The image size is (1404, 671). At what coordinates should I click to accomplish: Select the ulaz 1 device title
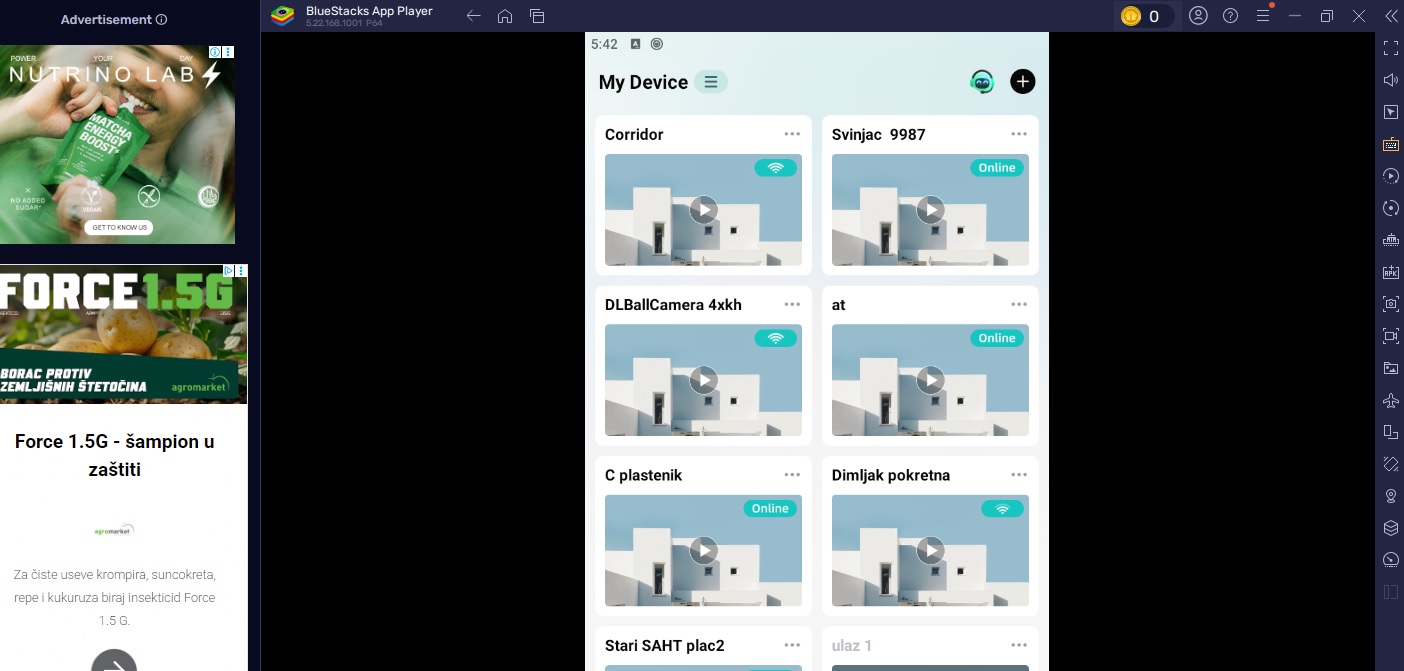click(852, 645)
